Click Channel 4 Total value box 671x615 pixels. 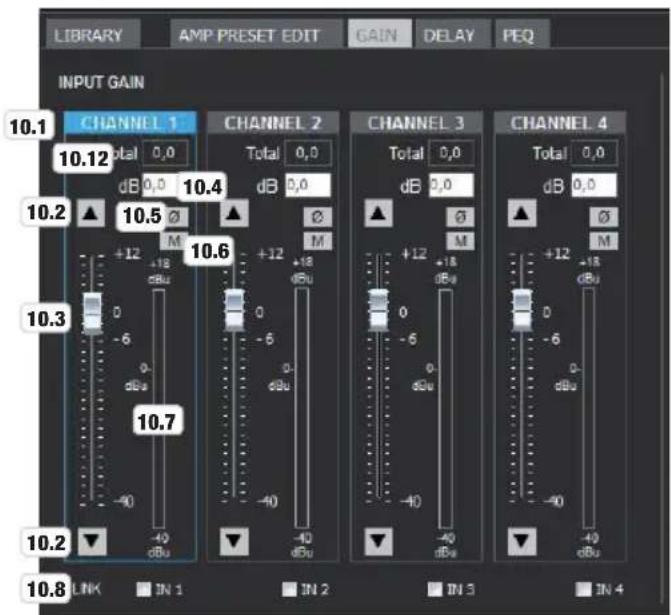[594, 153]
